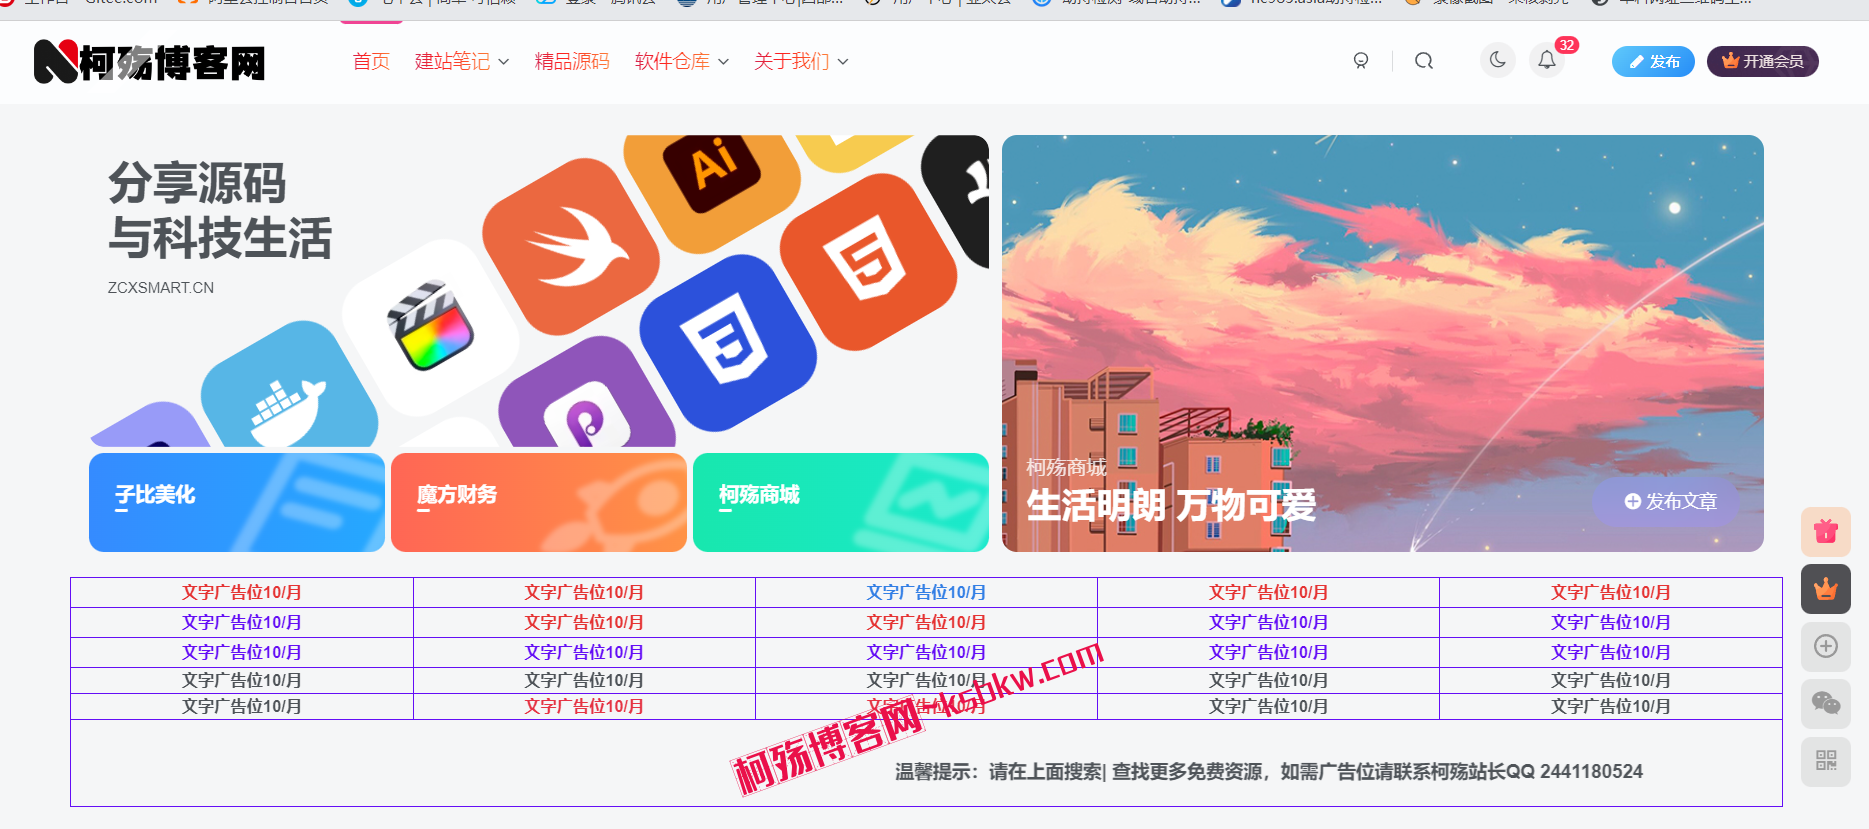
Task: Click 文字广告位10/月 in fourth row fifth column
Action: point(1611,680)
